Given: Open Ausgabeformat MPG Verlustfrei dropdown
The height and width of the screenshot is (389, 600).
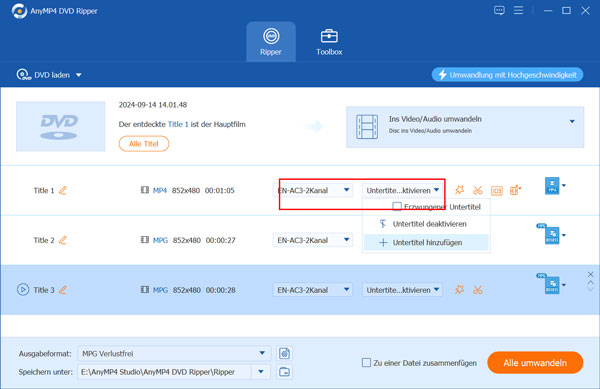Looking at the screenshot, I should [x=174, y=353].
